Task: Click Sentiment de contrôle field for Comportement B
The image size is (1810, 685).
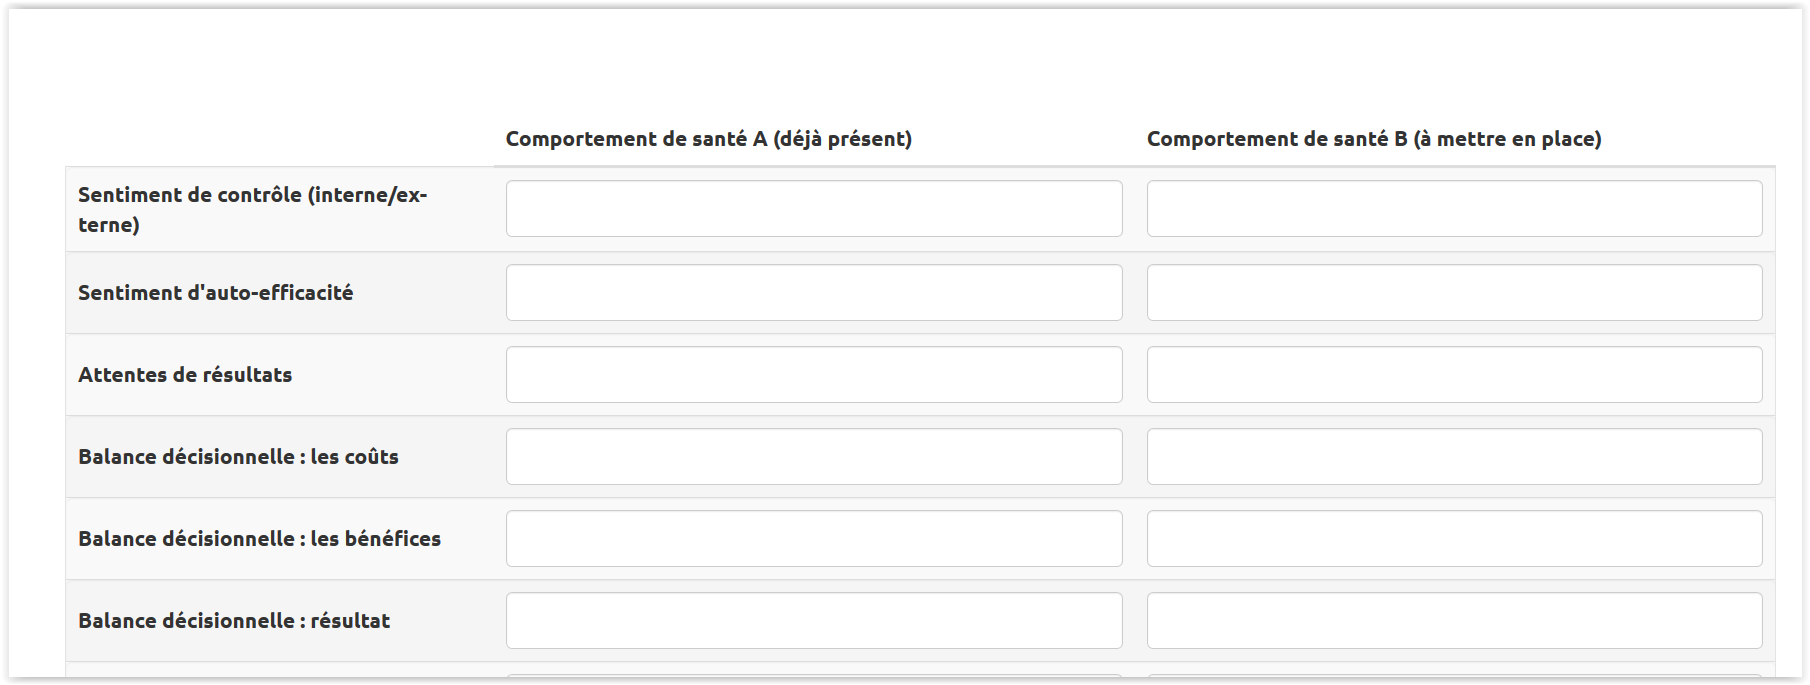Action: click(1454, 209)
